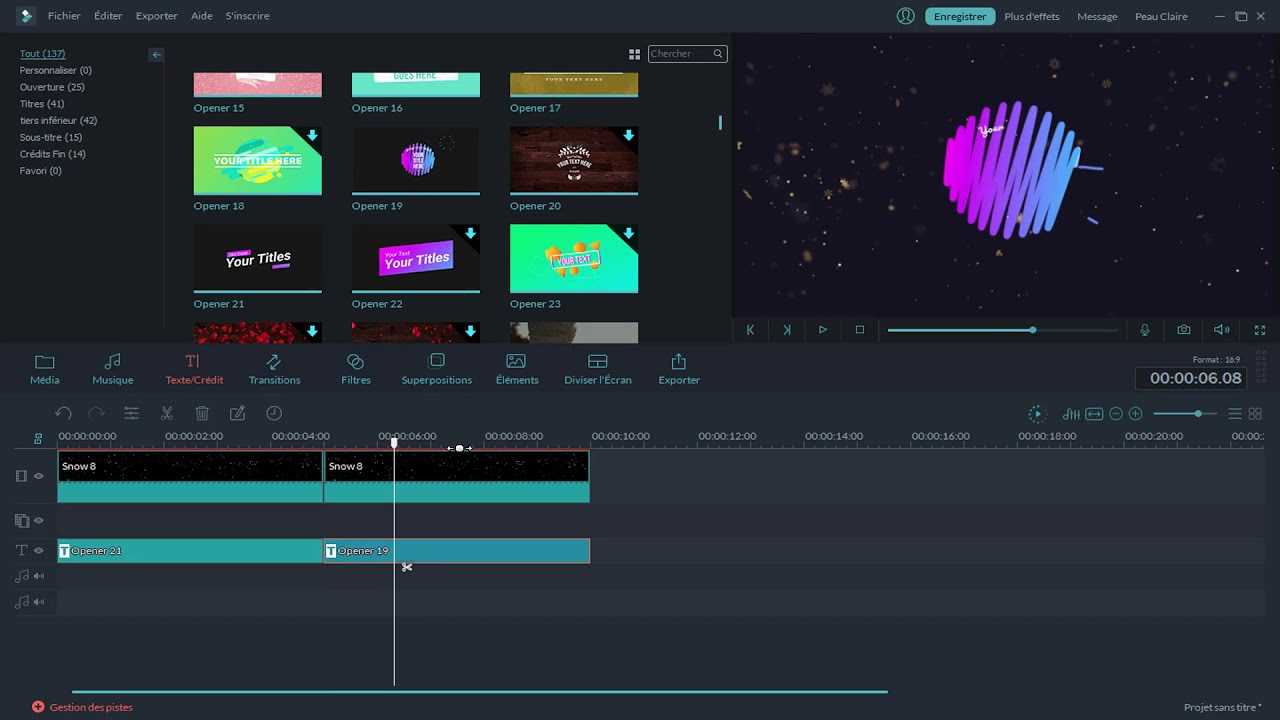Take a snapshot with the camera icon
Screen dimensions: 1280x720
[1184, 329]
